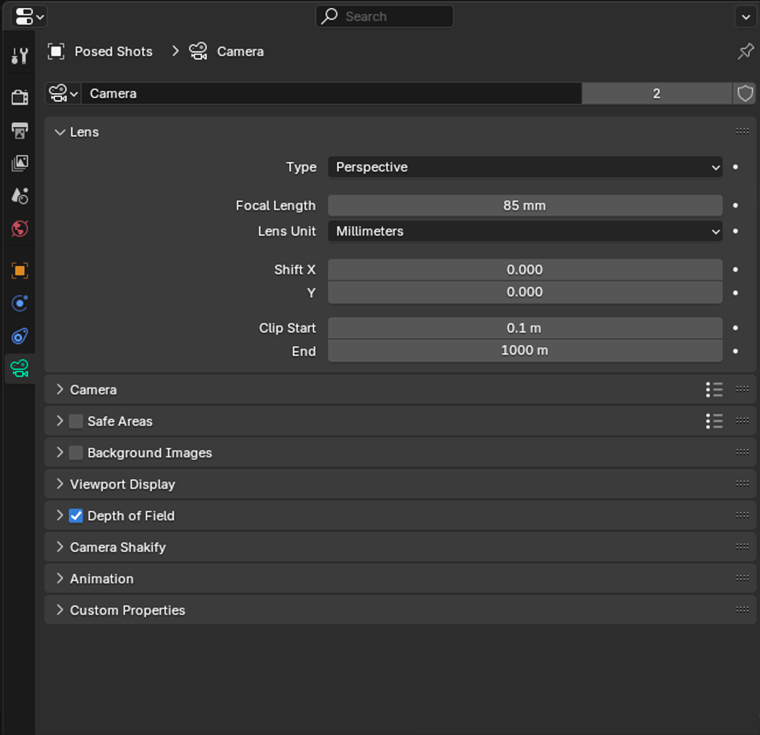
Task: Expand the Depth of Field panel
Action: tap(59, 515)
